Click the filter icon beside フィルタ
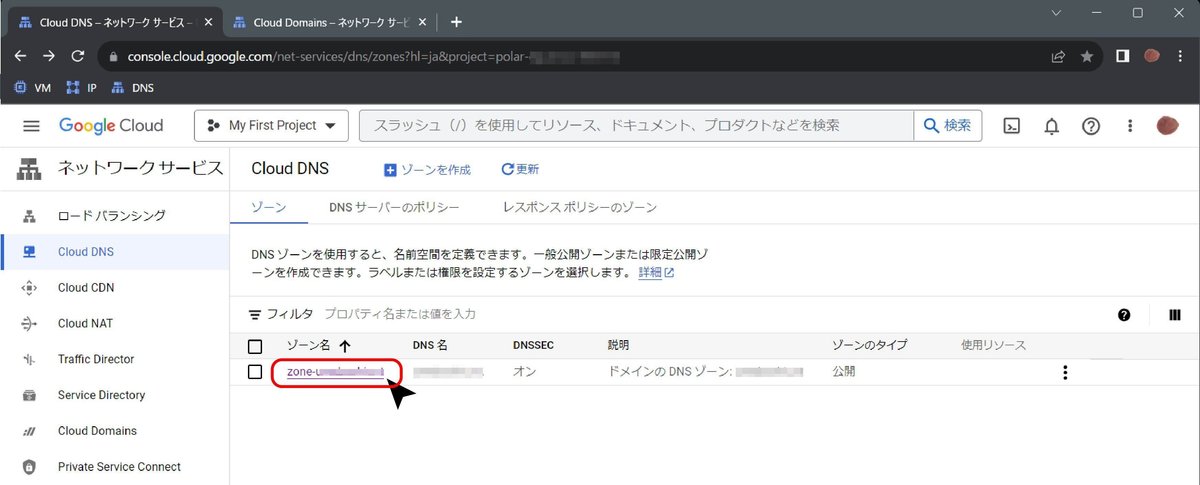Image resolution: width=1200 pixels, height=485 pixels. click(x=255, y=314)
